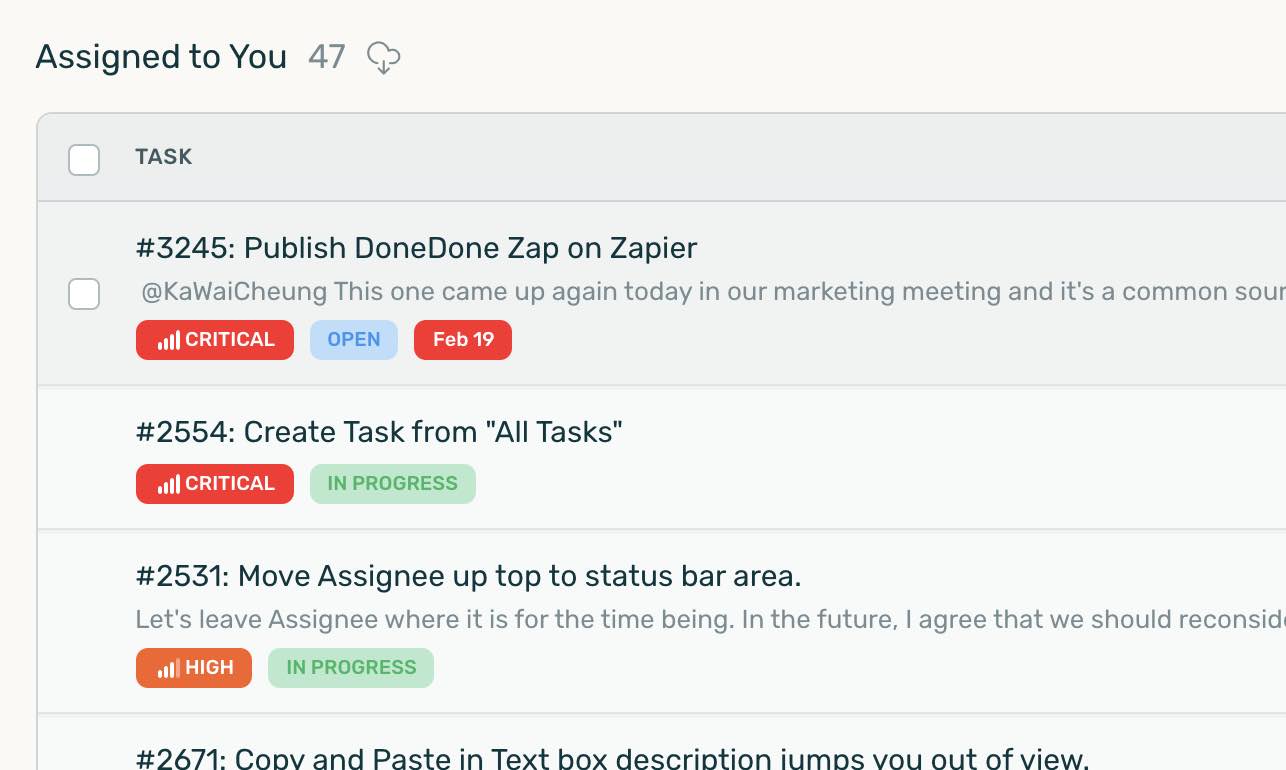Click IN PROGRESS badge on task #2554
This screenshot has height=770, width=1286.
pyautogui.click(x=392, y=484)
